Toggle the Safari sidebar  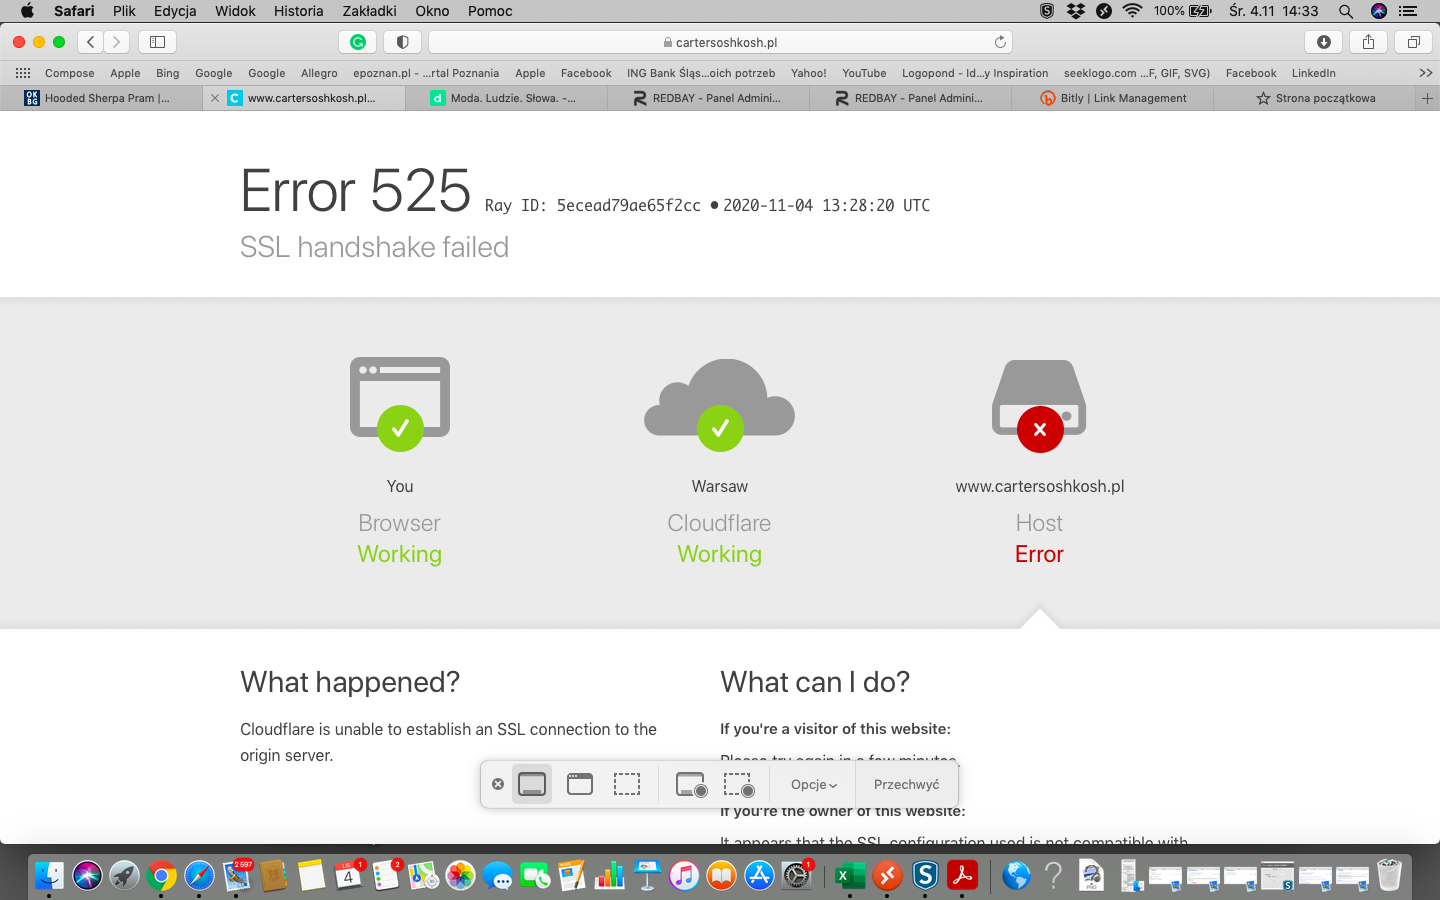click(x=157, y=42)
